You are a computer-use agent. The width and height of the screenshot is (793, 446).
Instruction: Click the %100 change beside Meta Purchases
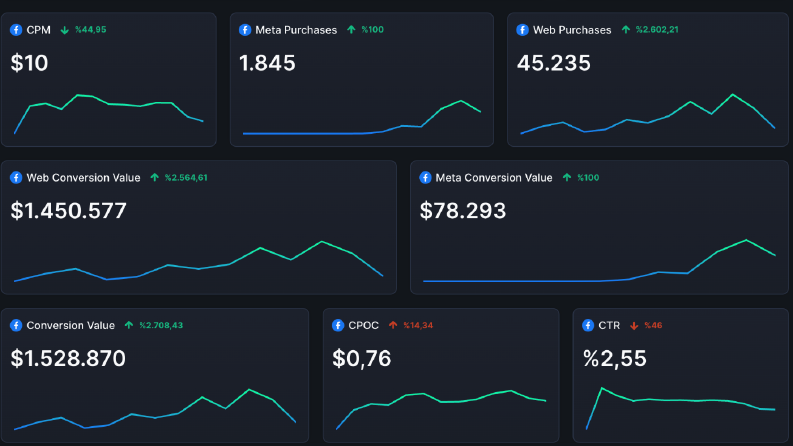pos(372,30)
